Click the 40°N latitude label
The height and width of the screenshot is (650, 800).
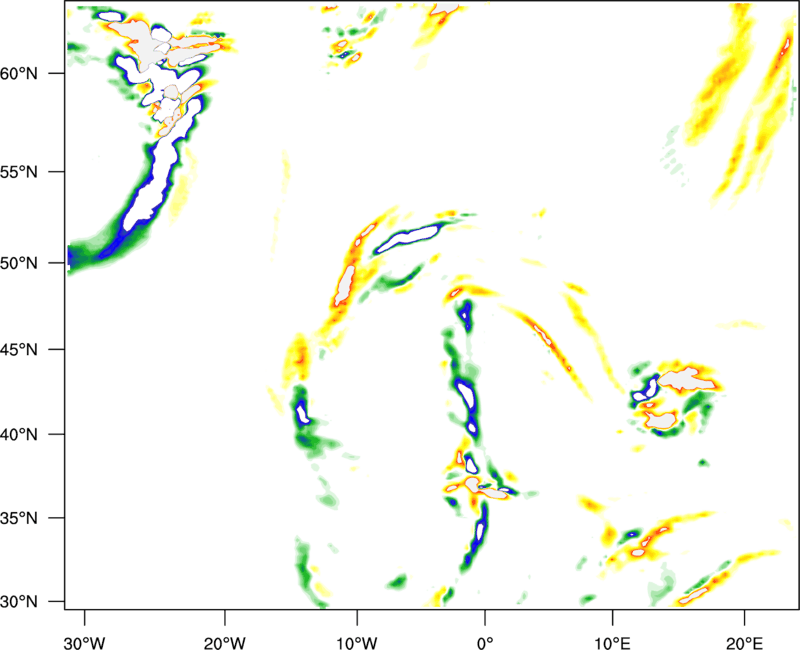19,435
